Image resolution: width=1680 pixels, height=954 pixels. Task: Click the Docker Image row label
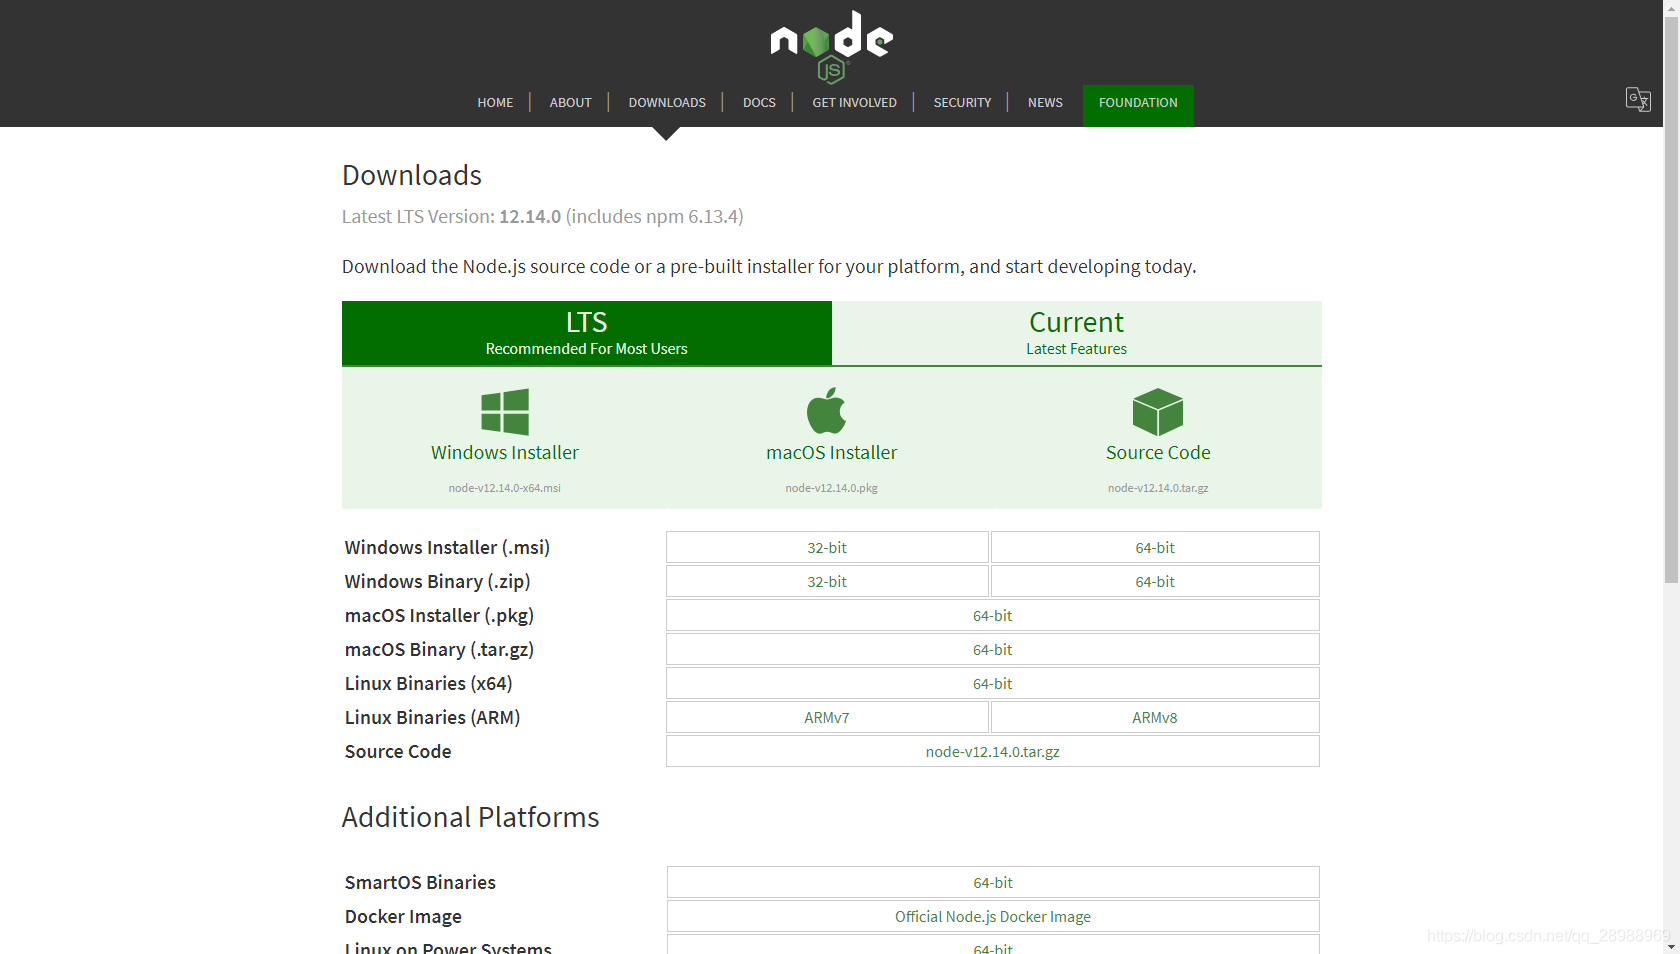403,917
